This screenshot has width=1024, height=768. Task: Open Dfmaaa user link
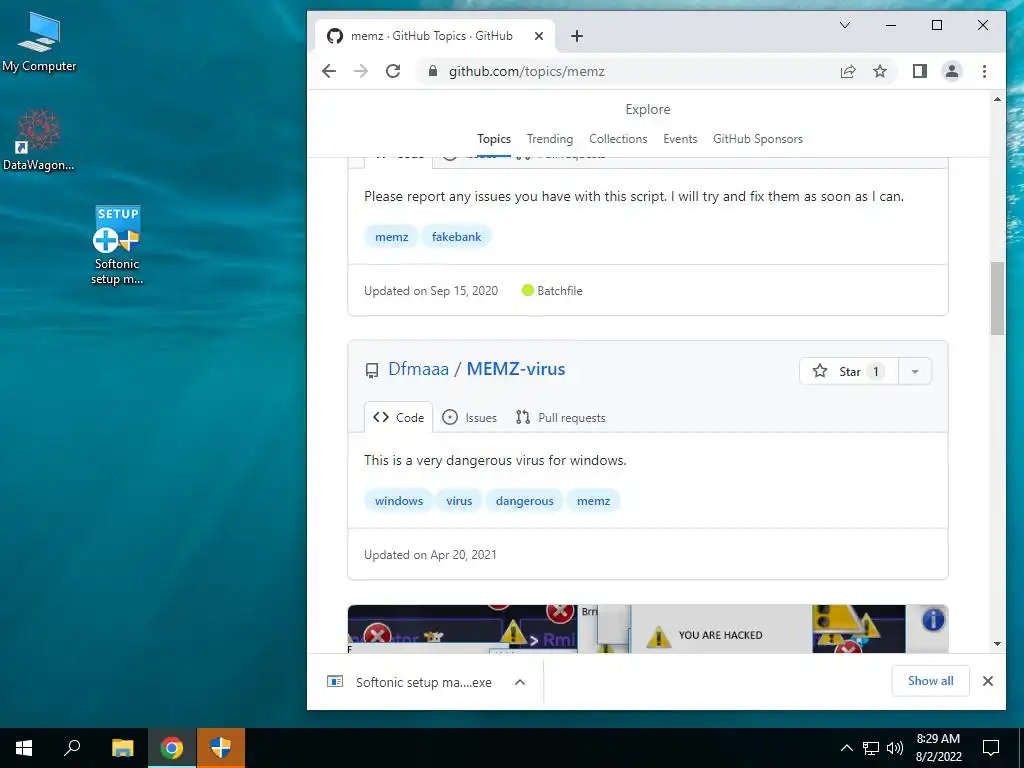click(x=419, y=369)
